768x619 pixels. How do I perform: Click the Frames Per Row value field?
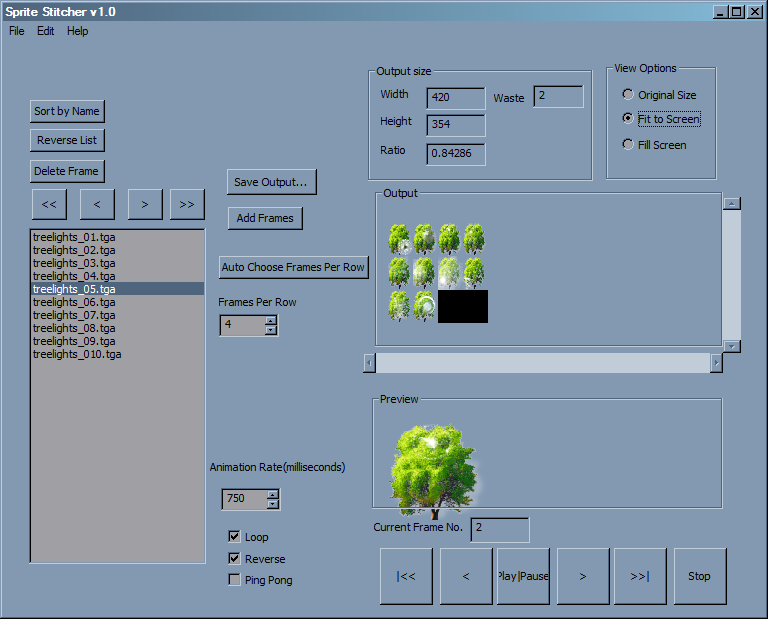[x=243, y=325]
